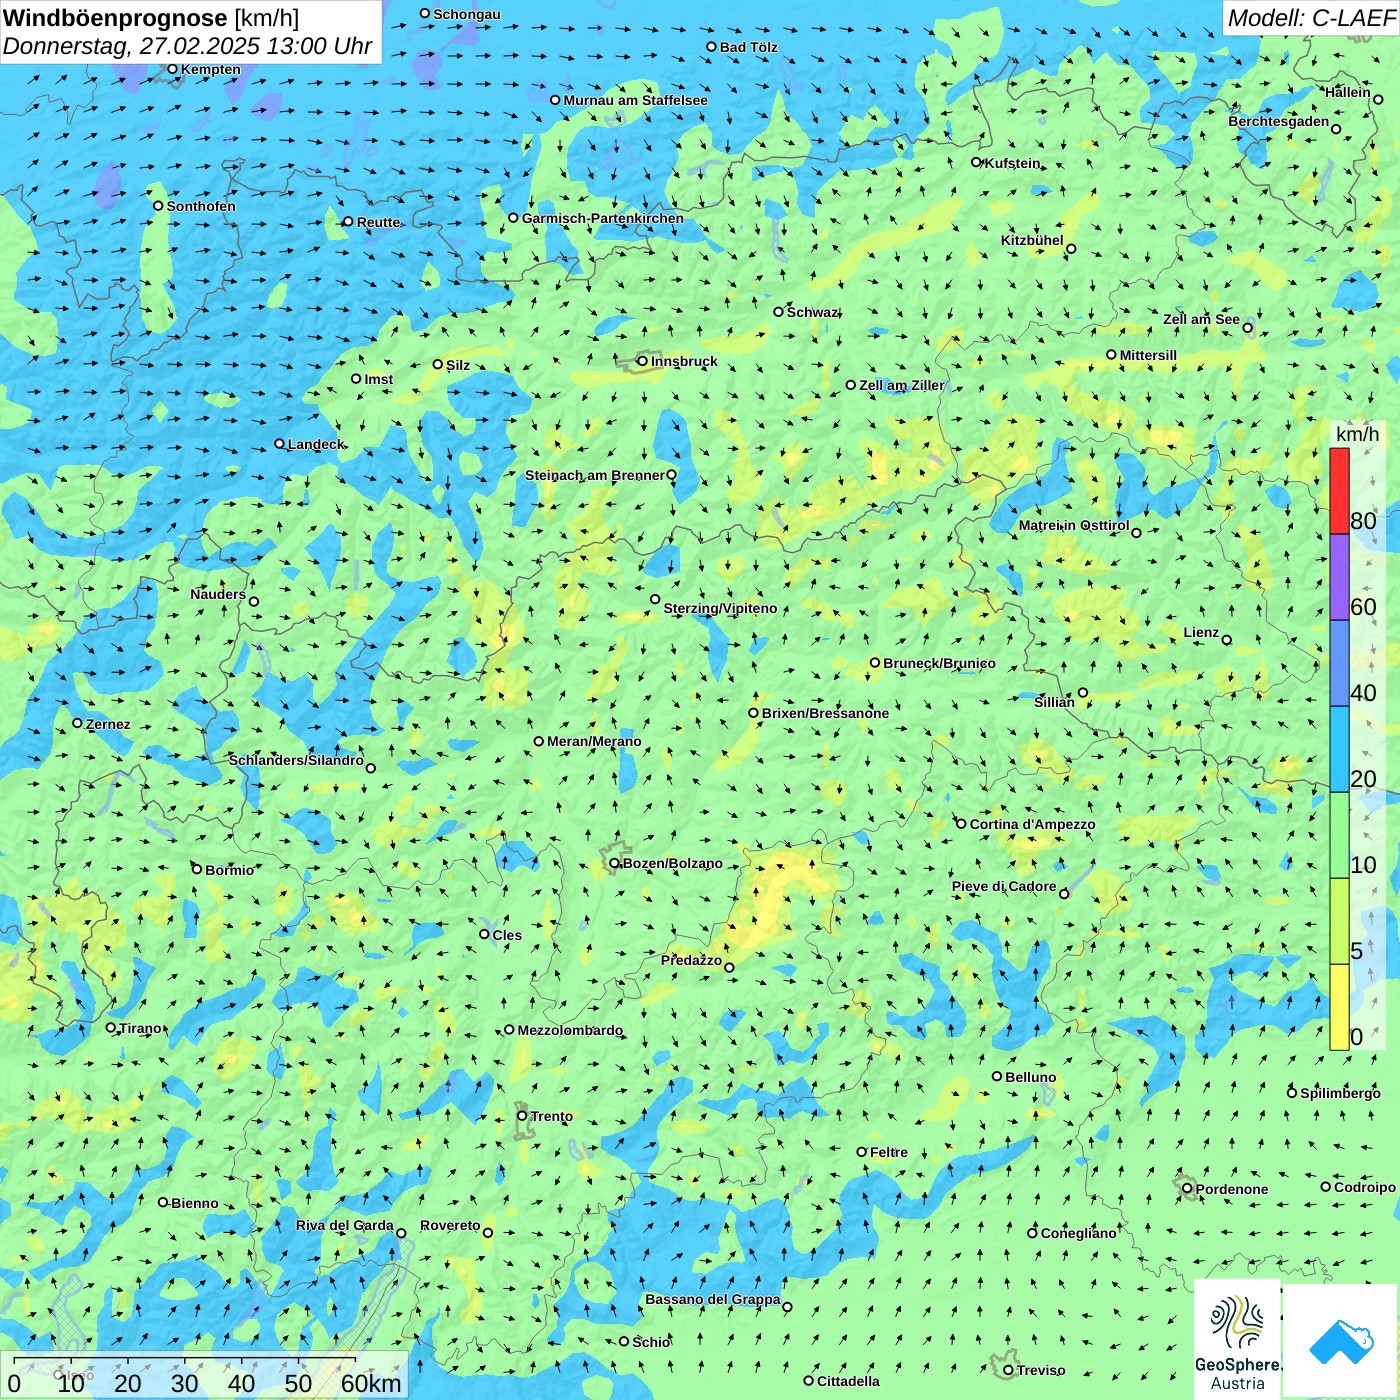Click the purple 60 km/h legend color
This screenshot has width=1400, height=1400.
pos(1339,577)
